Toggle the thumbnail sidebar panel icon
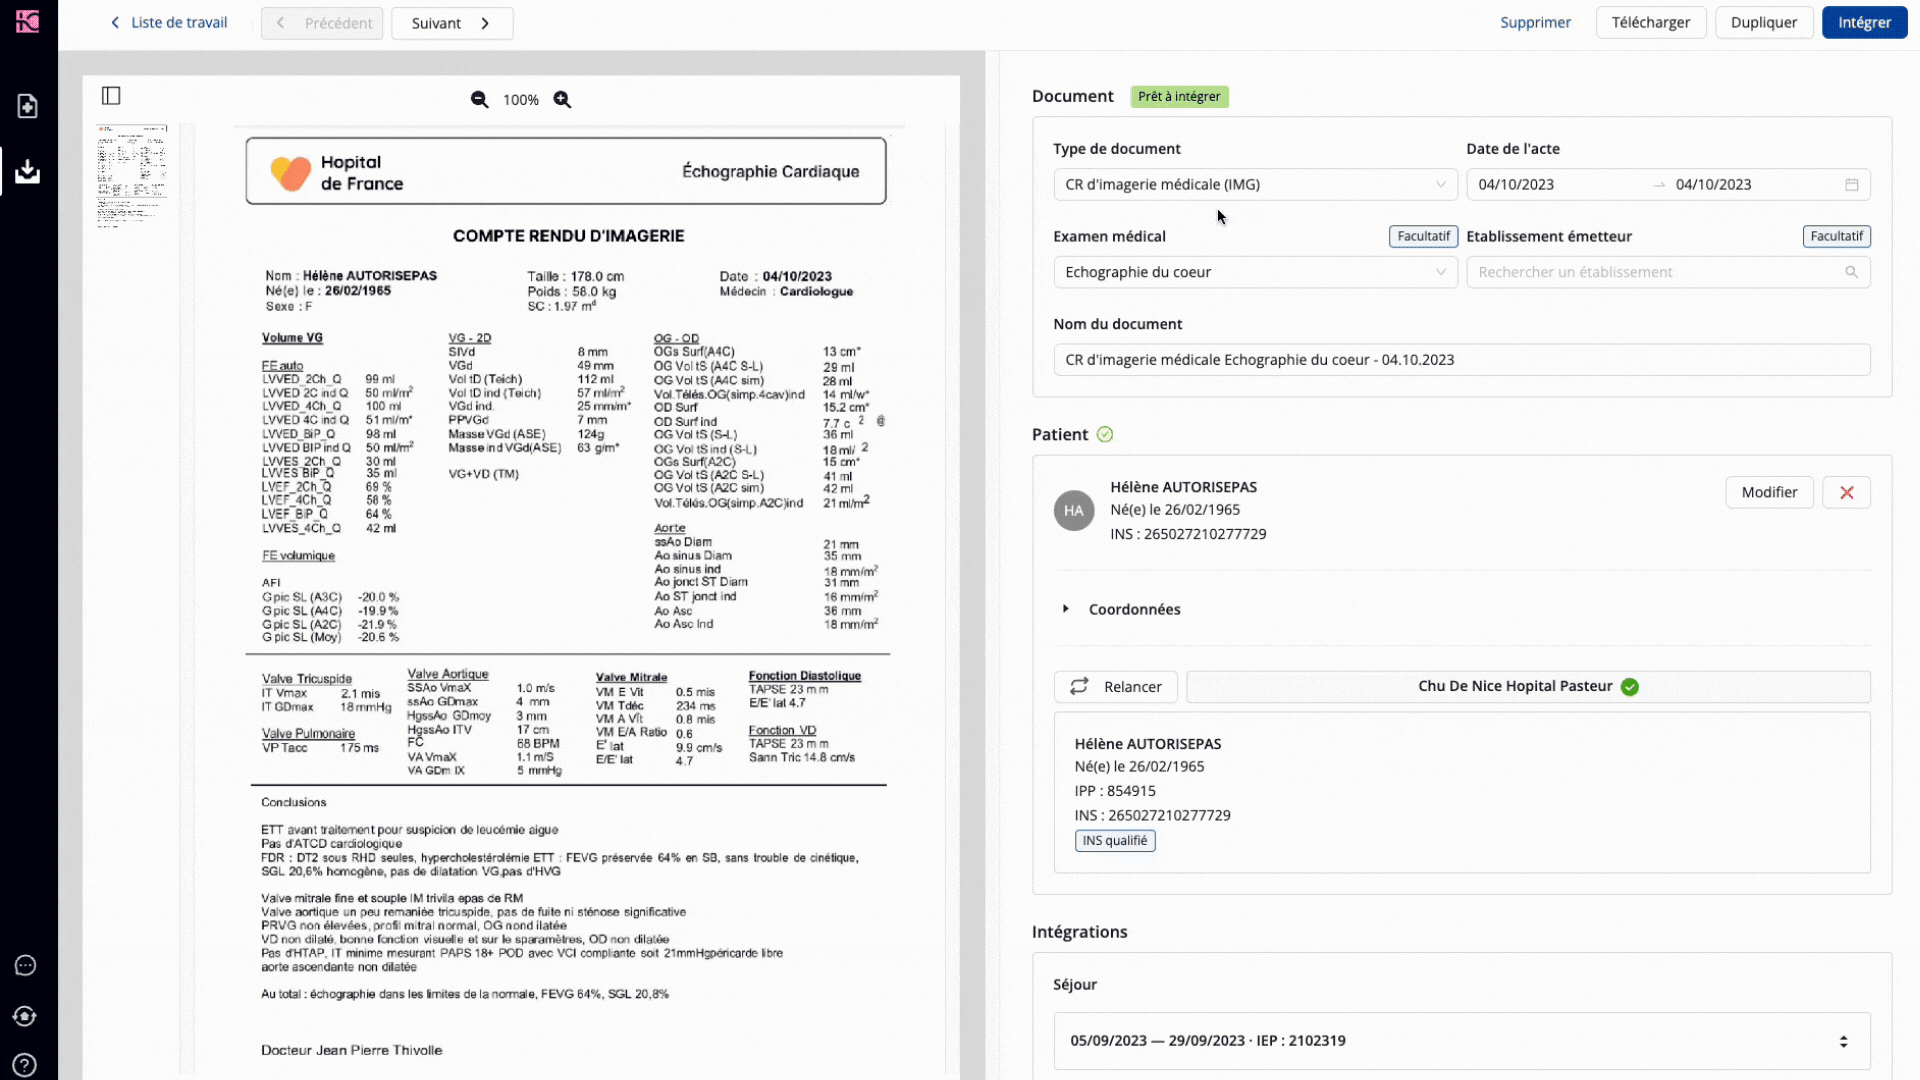Screen dimensions: 1920x1080 coord(111,96)
